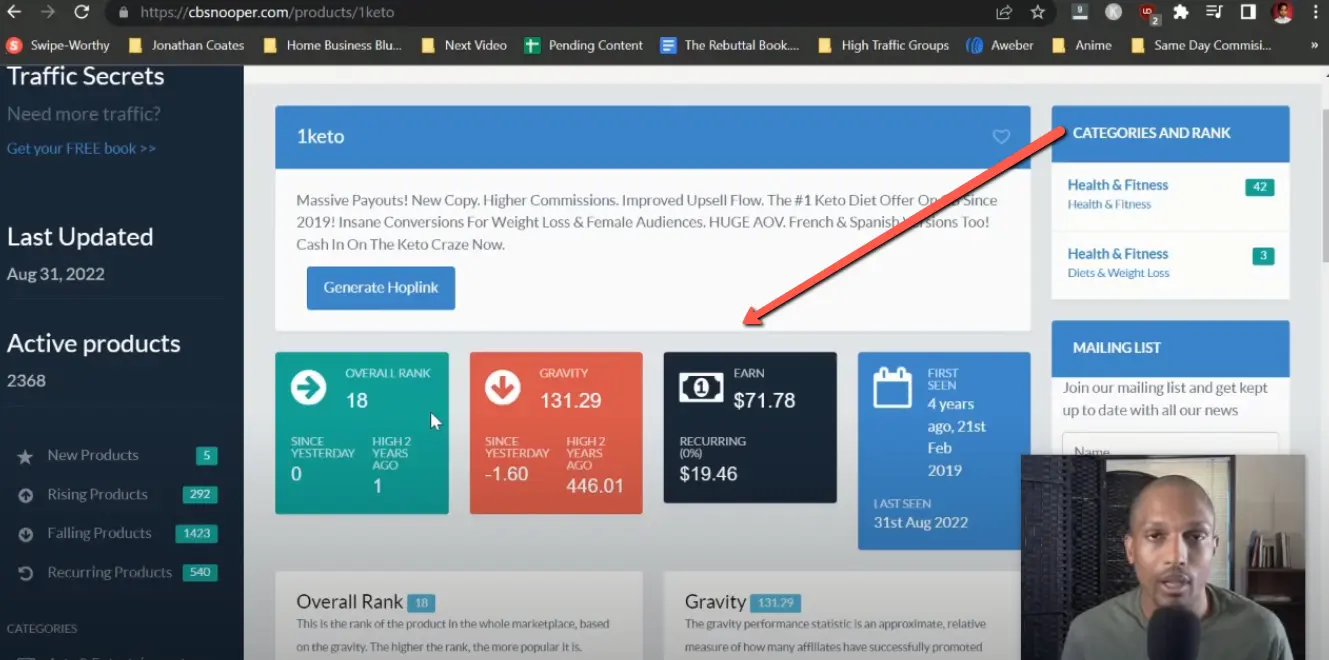Click the Name field in the mailing list

pos(1168,449)
